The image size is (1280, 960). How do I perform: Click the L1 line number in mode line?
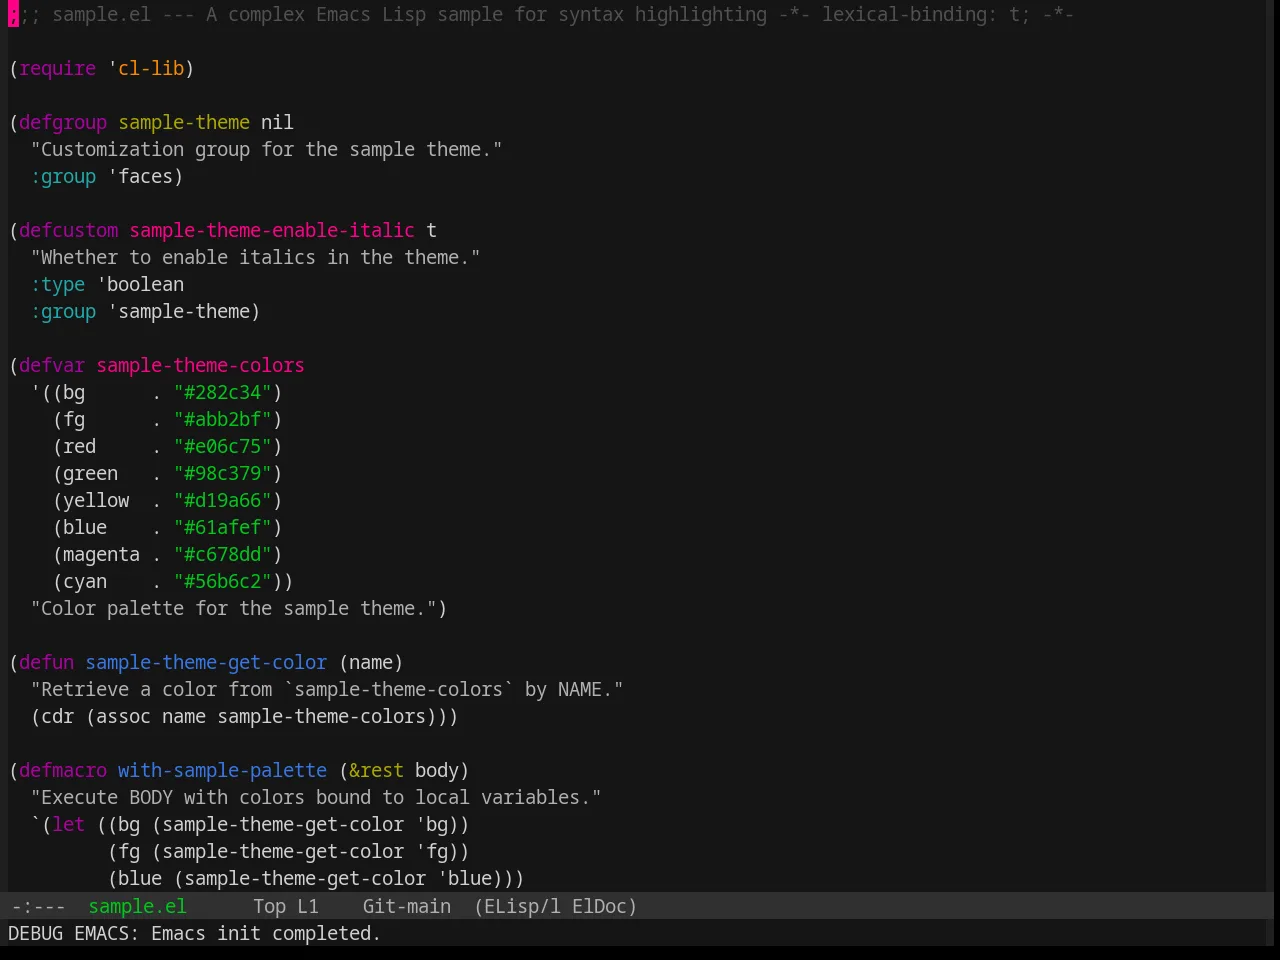308,906
